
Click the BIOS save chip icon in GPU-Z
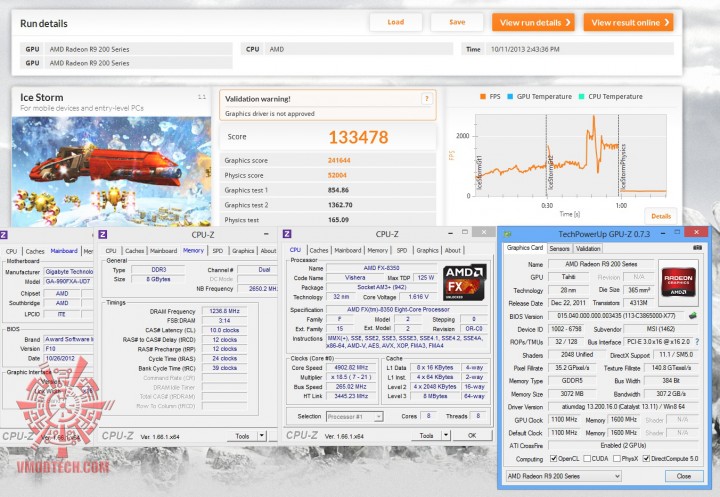pyautogui.click(x=693, y=316)
